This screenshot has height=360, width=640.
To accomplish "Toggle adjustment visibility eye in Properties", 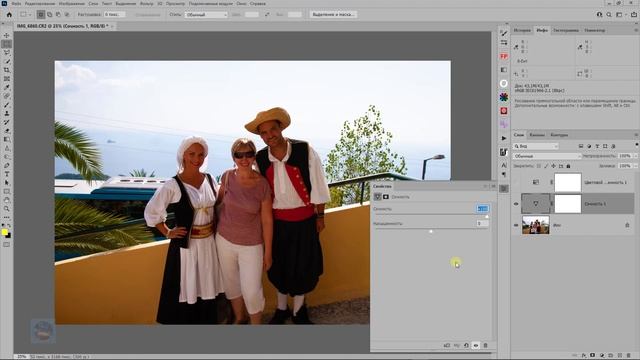I will point(476,345).
